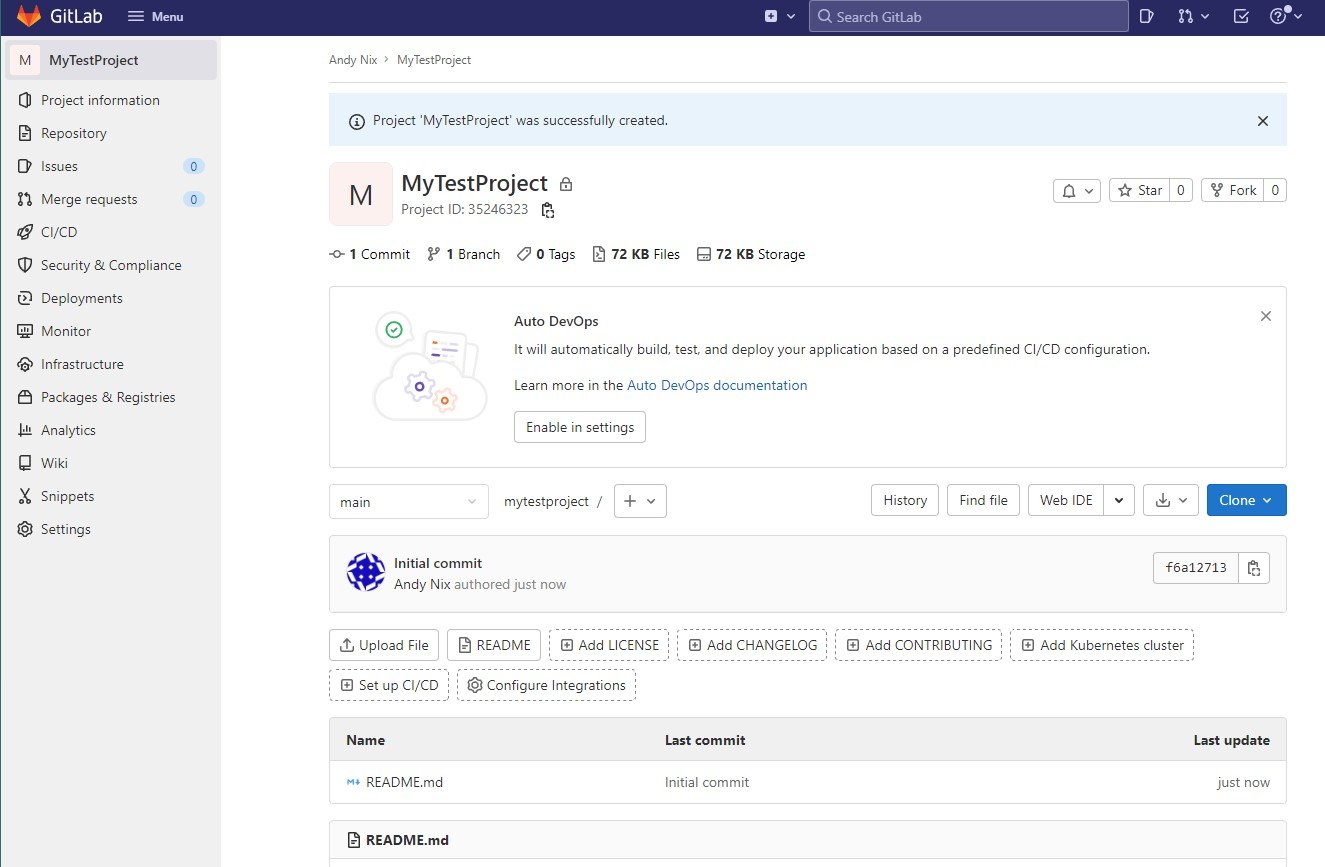Copy the commit SHA f6a12713
This screenshot has width=1325, height=867.
(1254, 569)
